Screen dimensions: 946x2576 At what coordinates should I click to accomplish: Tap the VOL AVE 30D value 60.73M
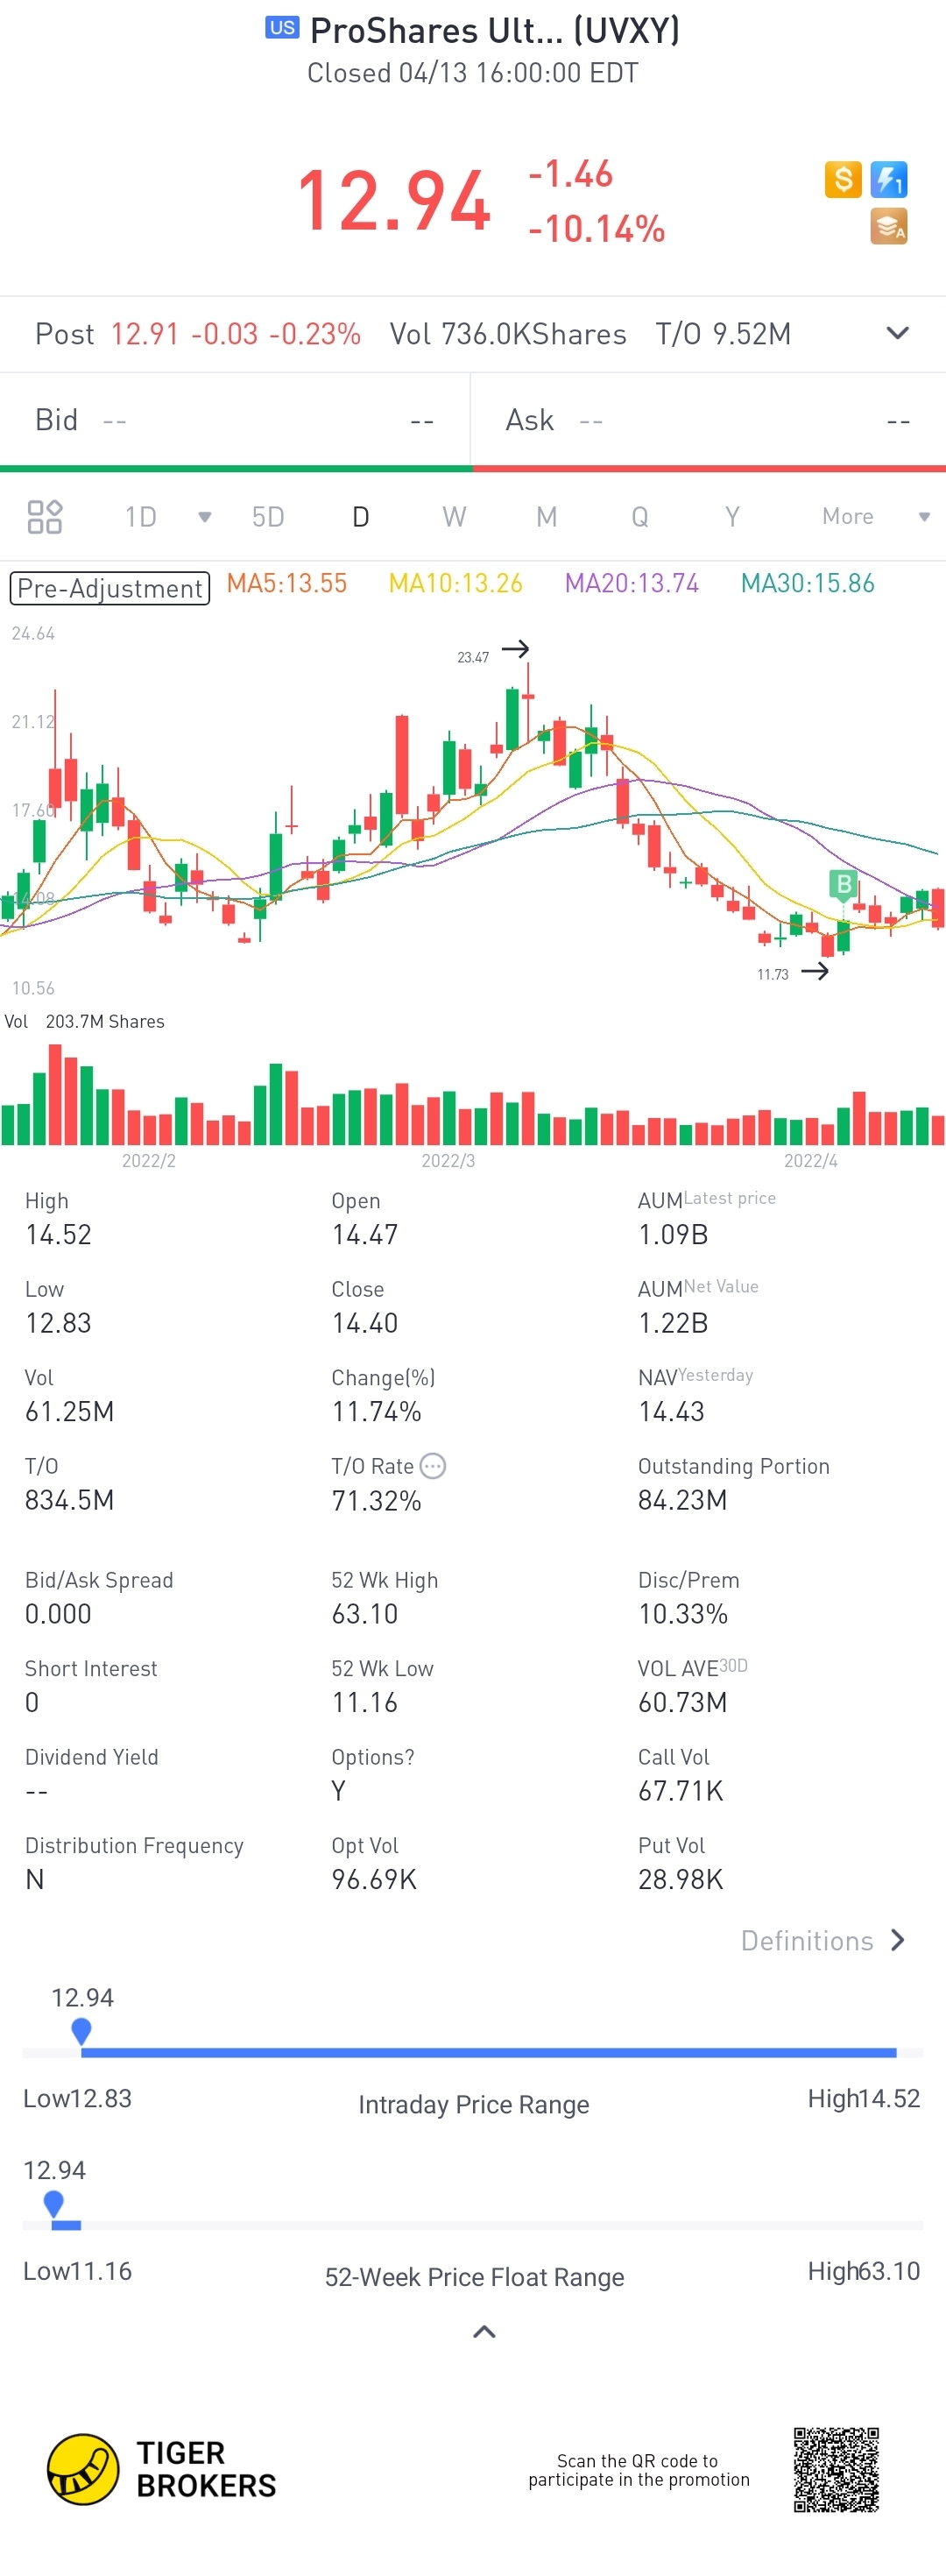pos(683,1702)
